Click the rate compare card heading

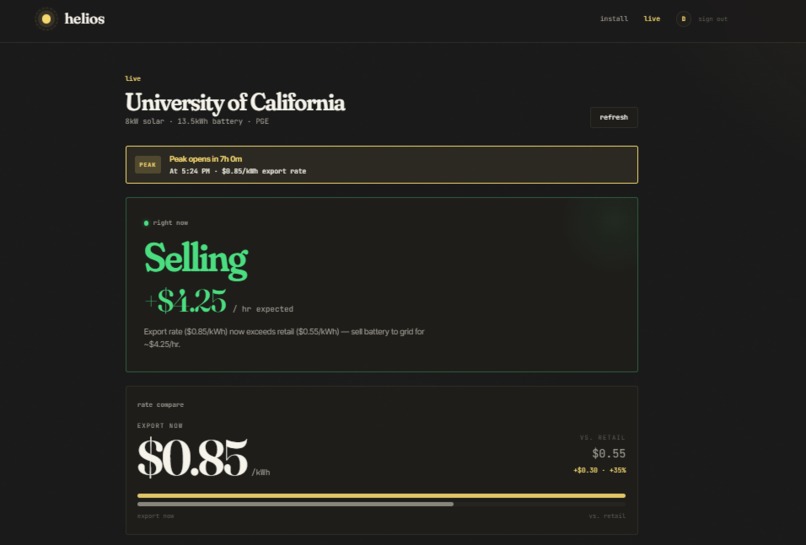coord(160,405)
